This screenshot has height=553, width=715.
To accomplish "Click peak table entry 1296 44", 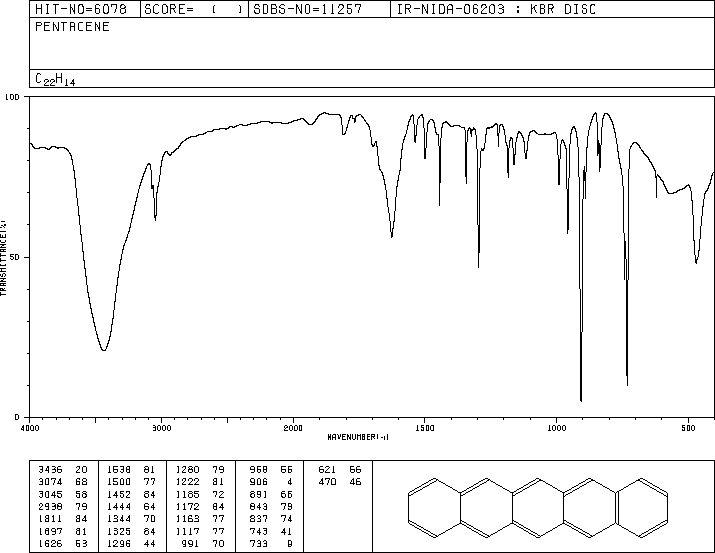I will (x=131, y=543).
